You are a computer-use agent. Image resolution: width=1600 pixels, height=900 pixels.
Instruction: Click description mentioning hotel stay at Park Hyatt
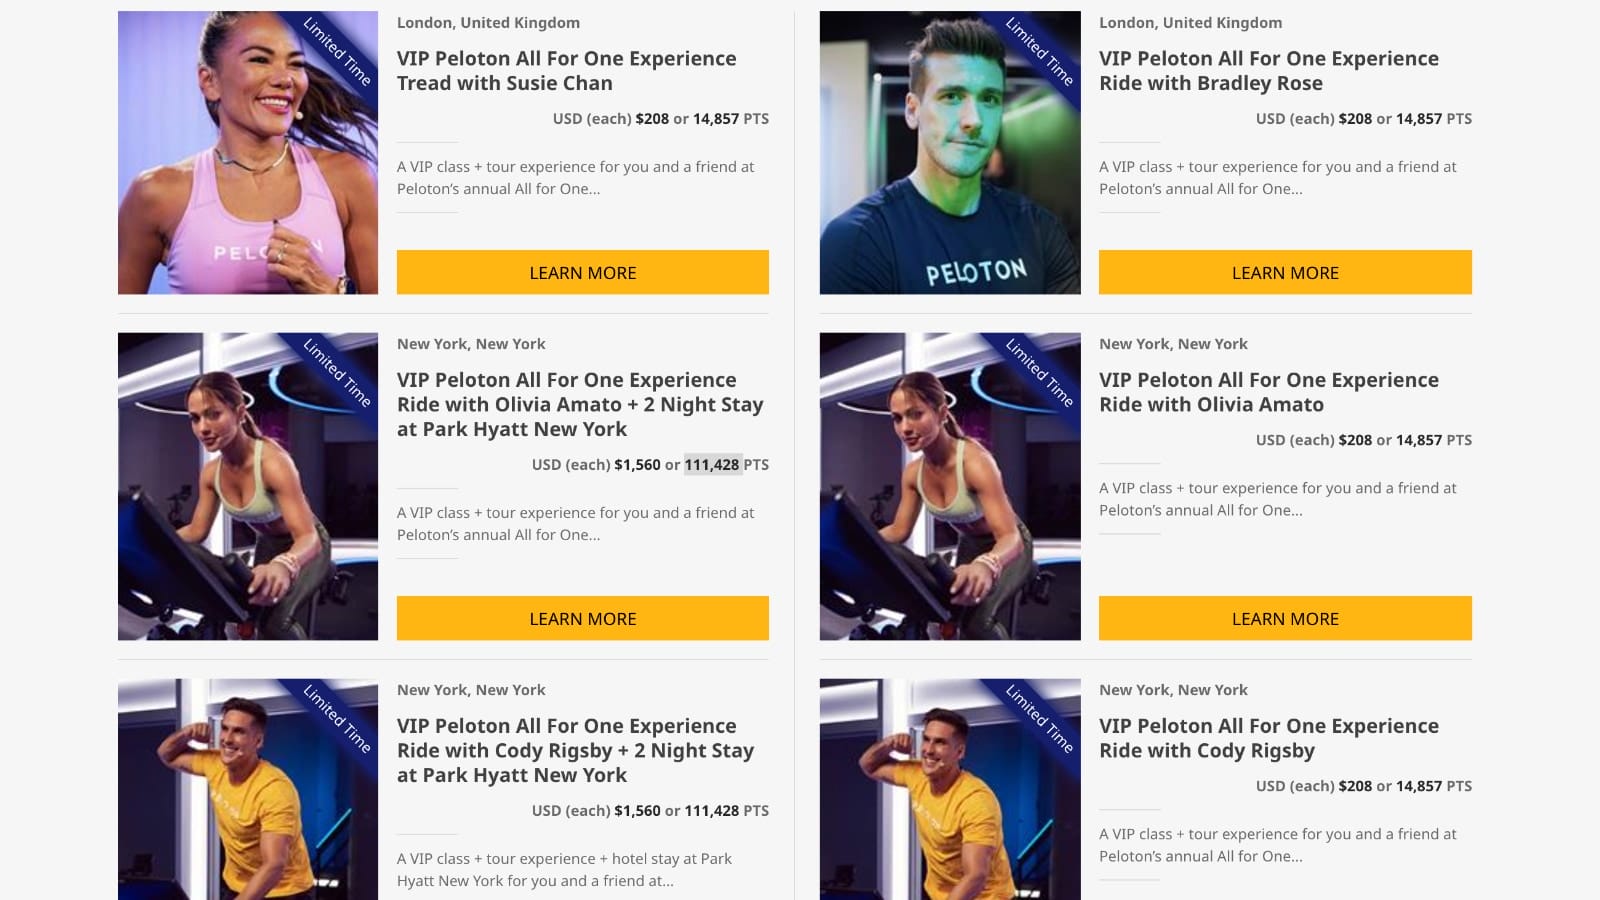click(564, 869)
